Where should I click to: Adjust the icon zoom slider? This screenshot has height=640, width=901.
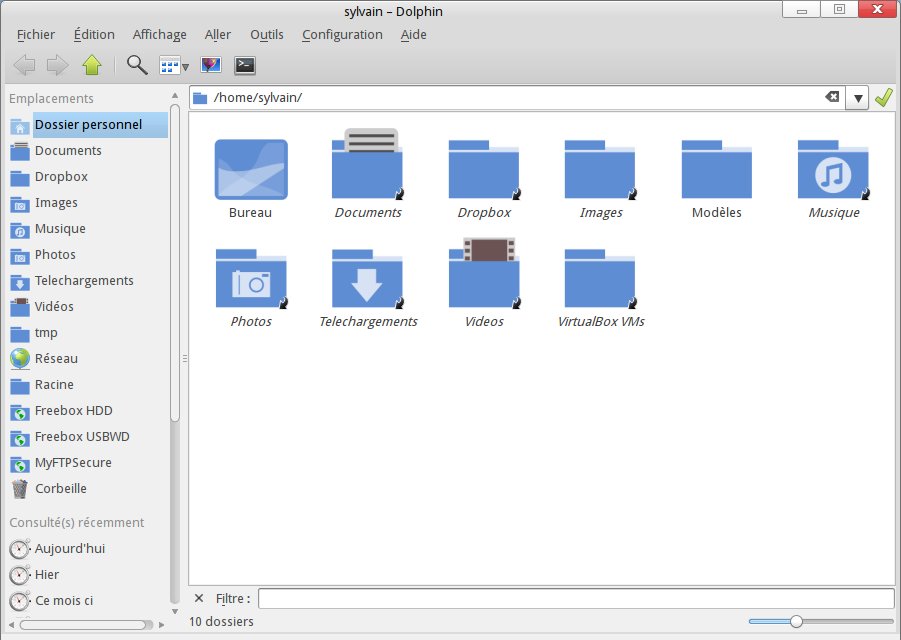[x=796, y=621]
